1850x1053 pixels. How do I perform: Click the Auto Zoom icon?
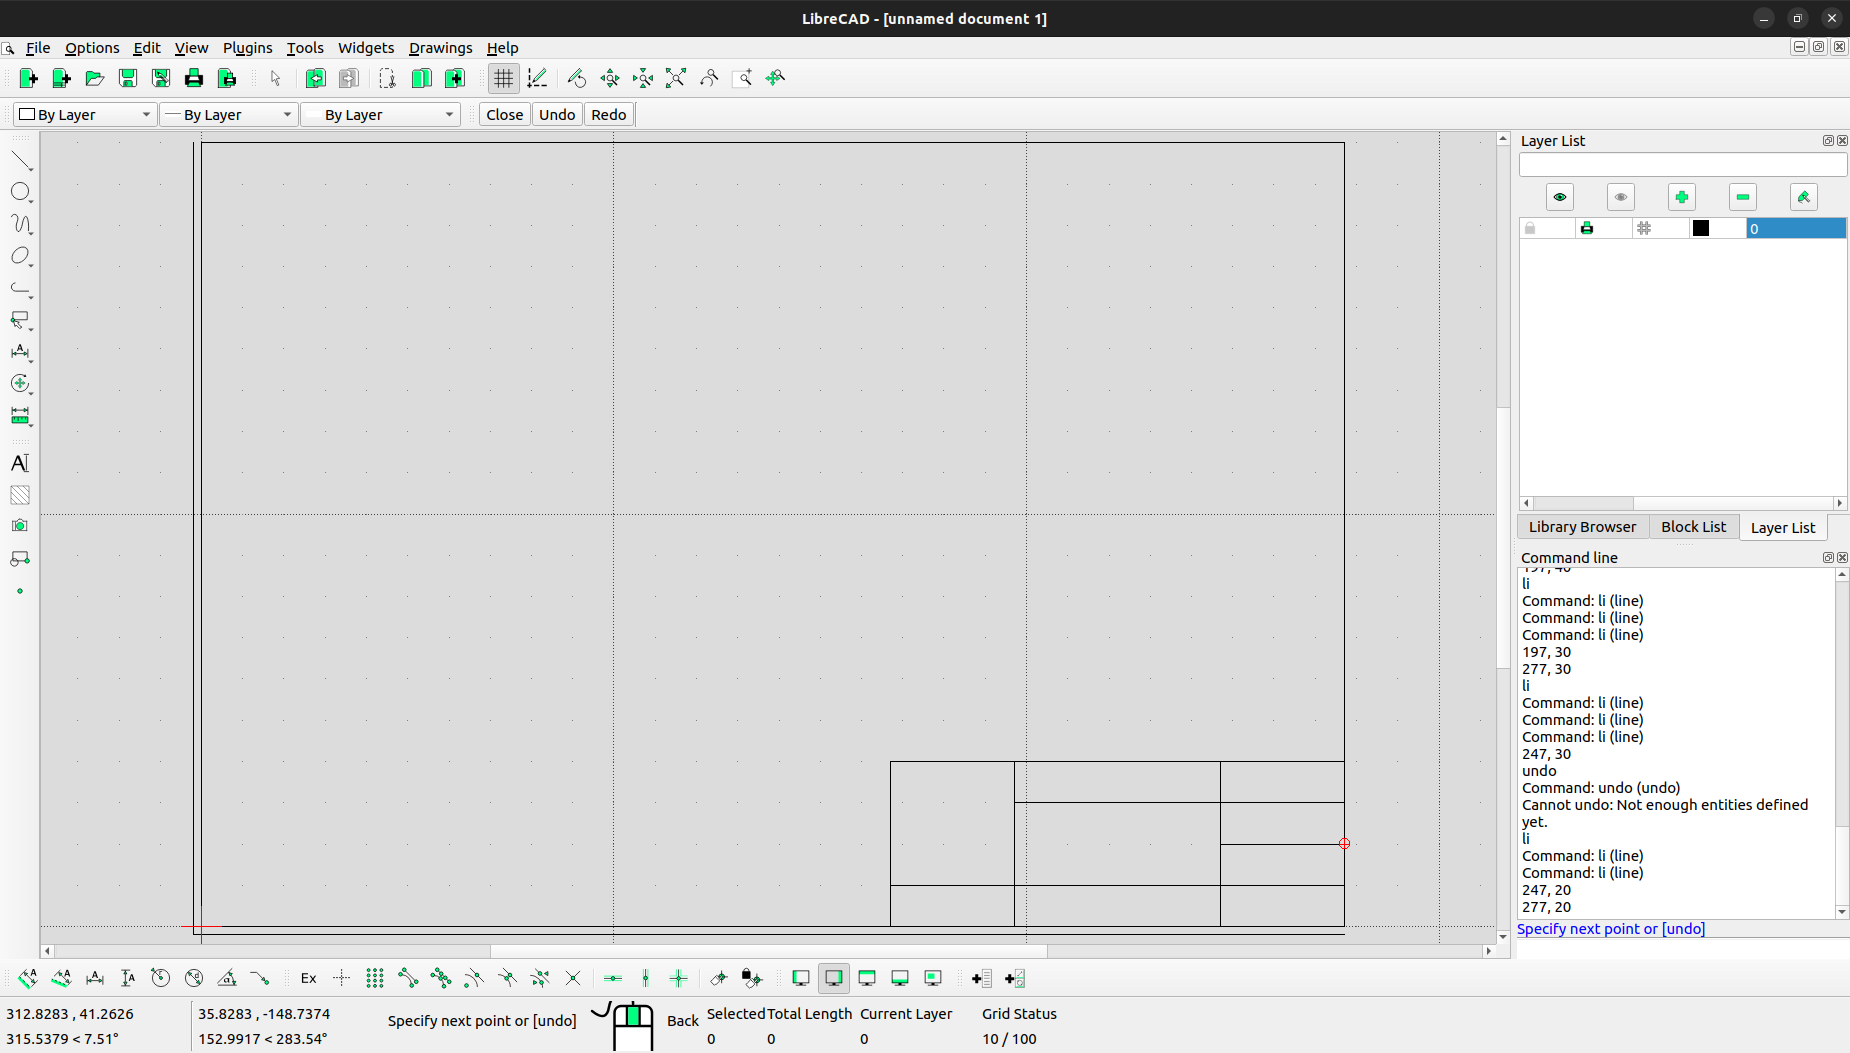coord(676,78)
